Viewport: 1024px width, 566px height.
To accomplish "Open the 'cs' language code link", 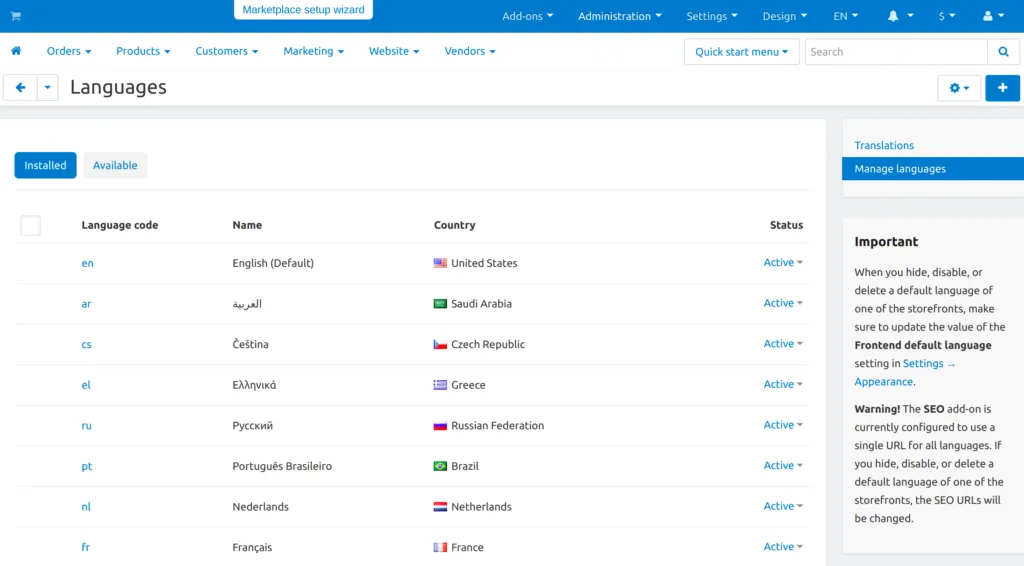I will coord(86,344).
